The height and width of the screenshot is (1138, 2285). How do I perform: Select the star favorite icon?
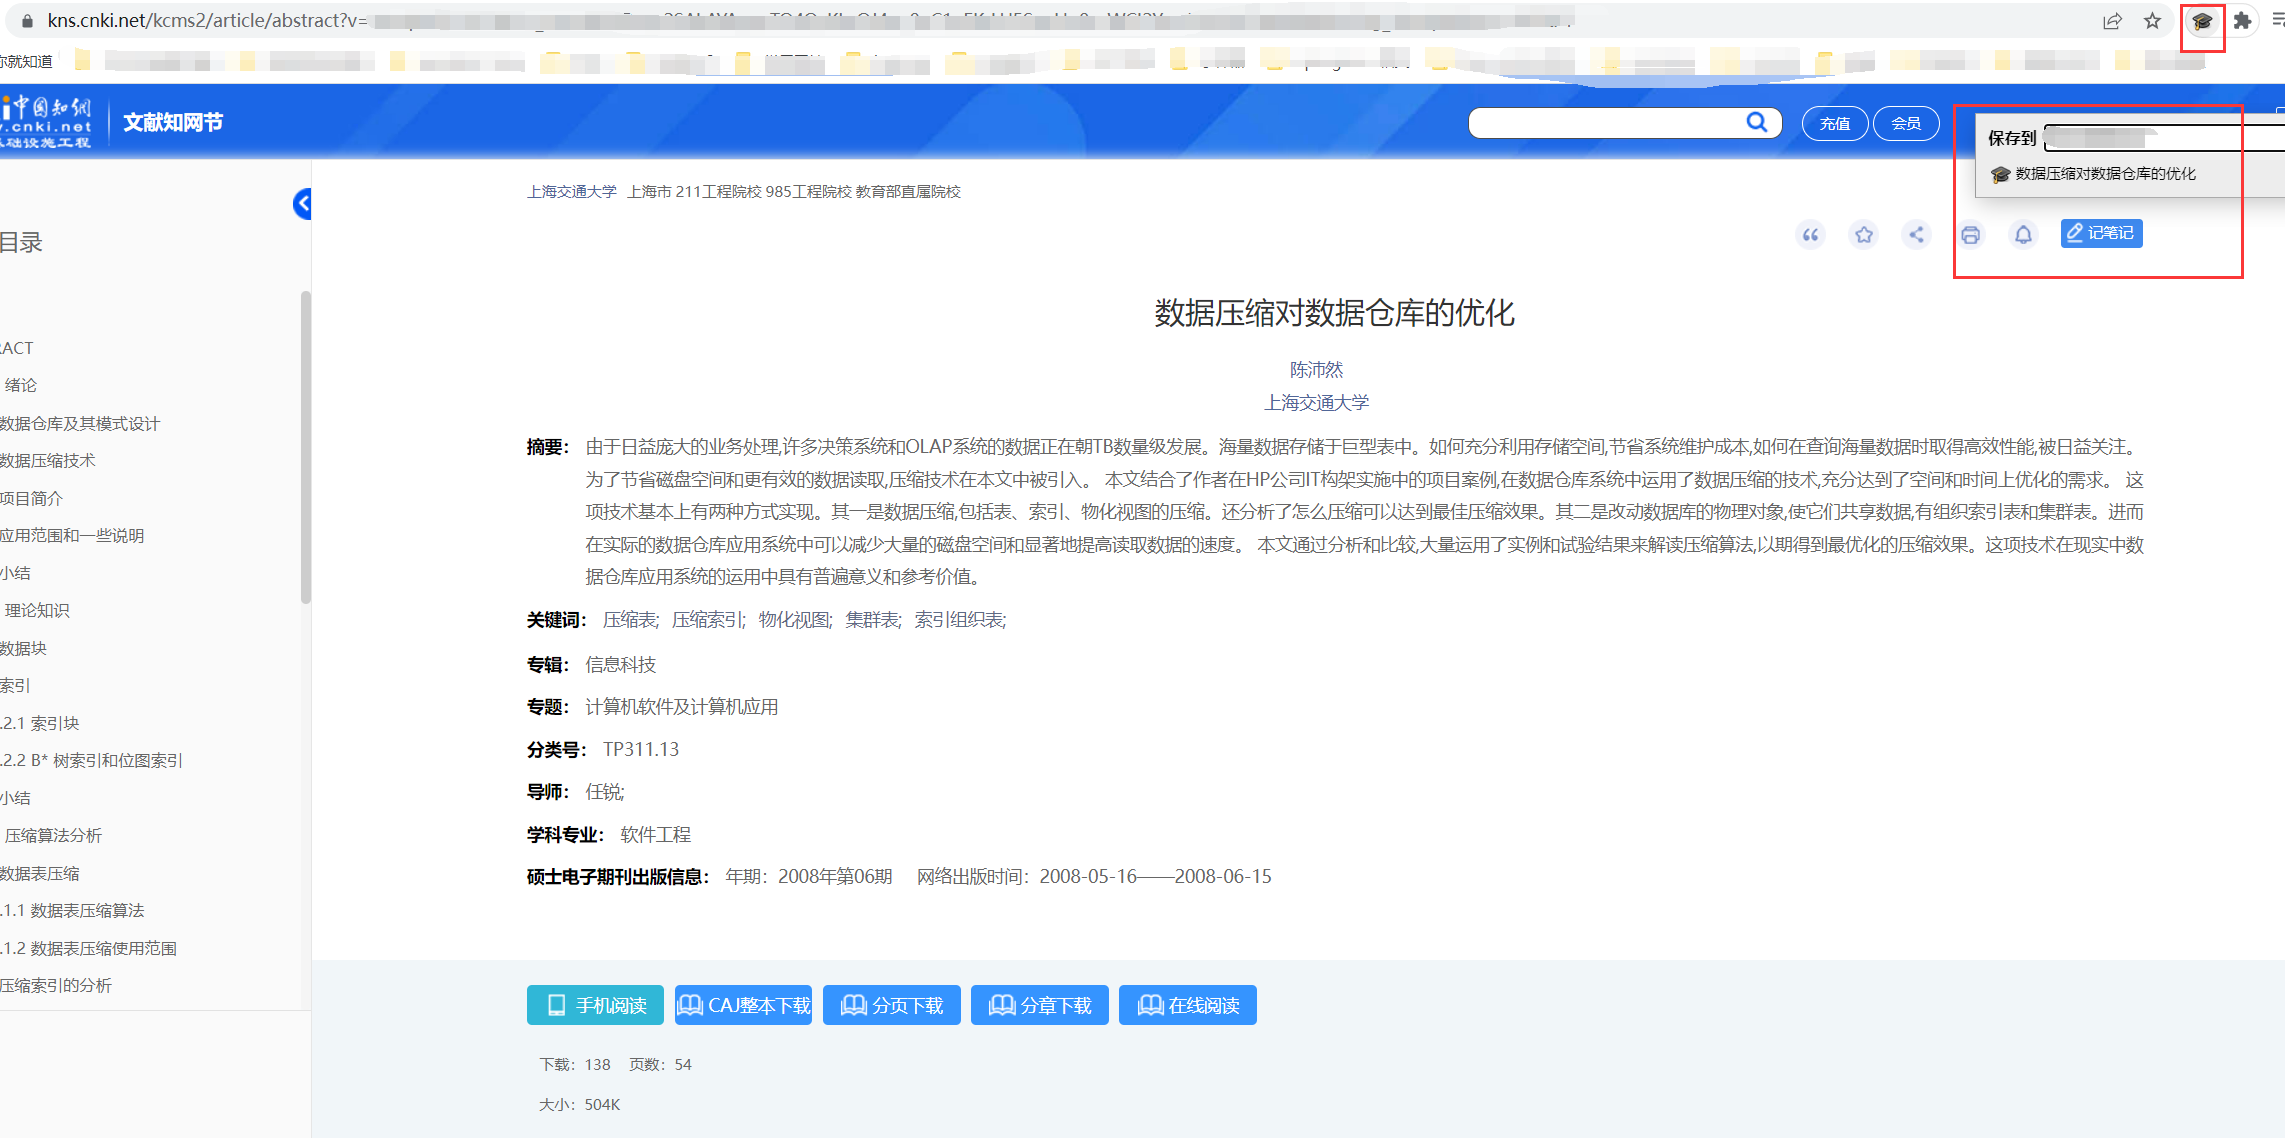[x=1863, y=234]
